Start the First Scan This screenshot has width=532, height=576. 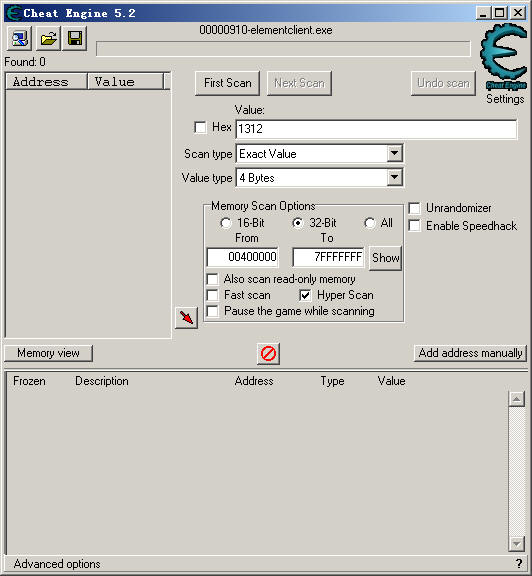point(227,83)
